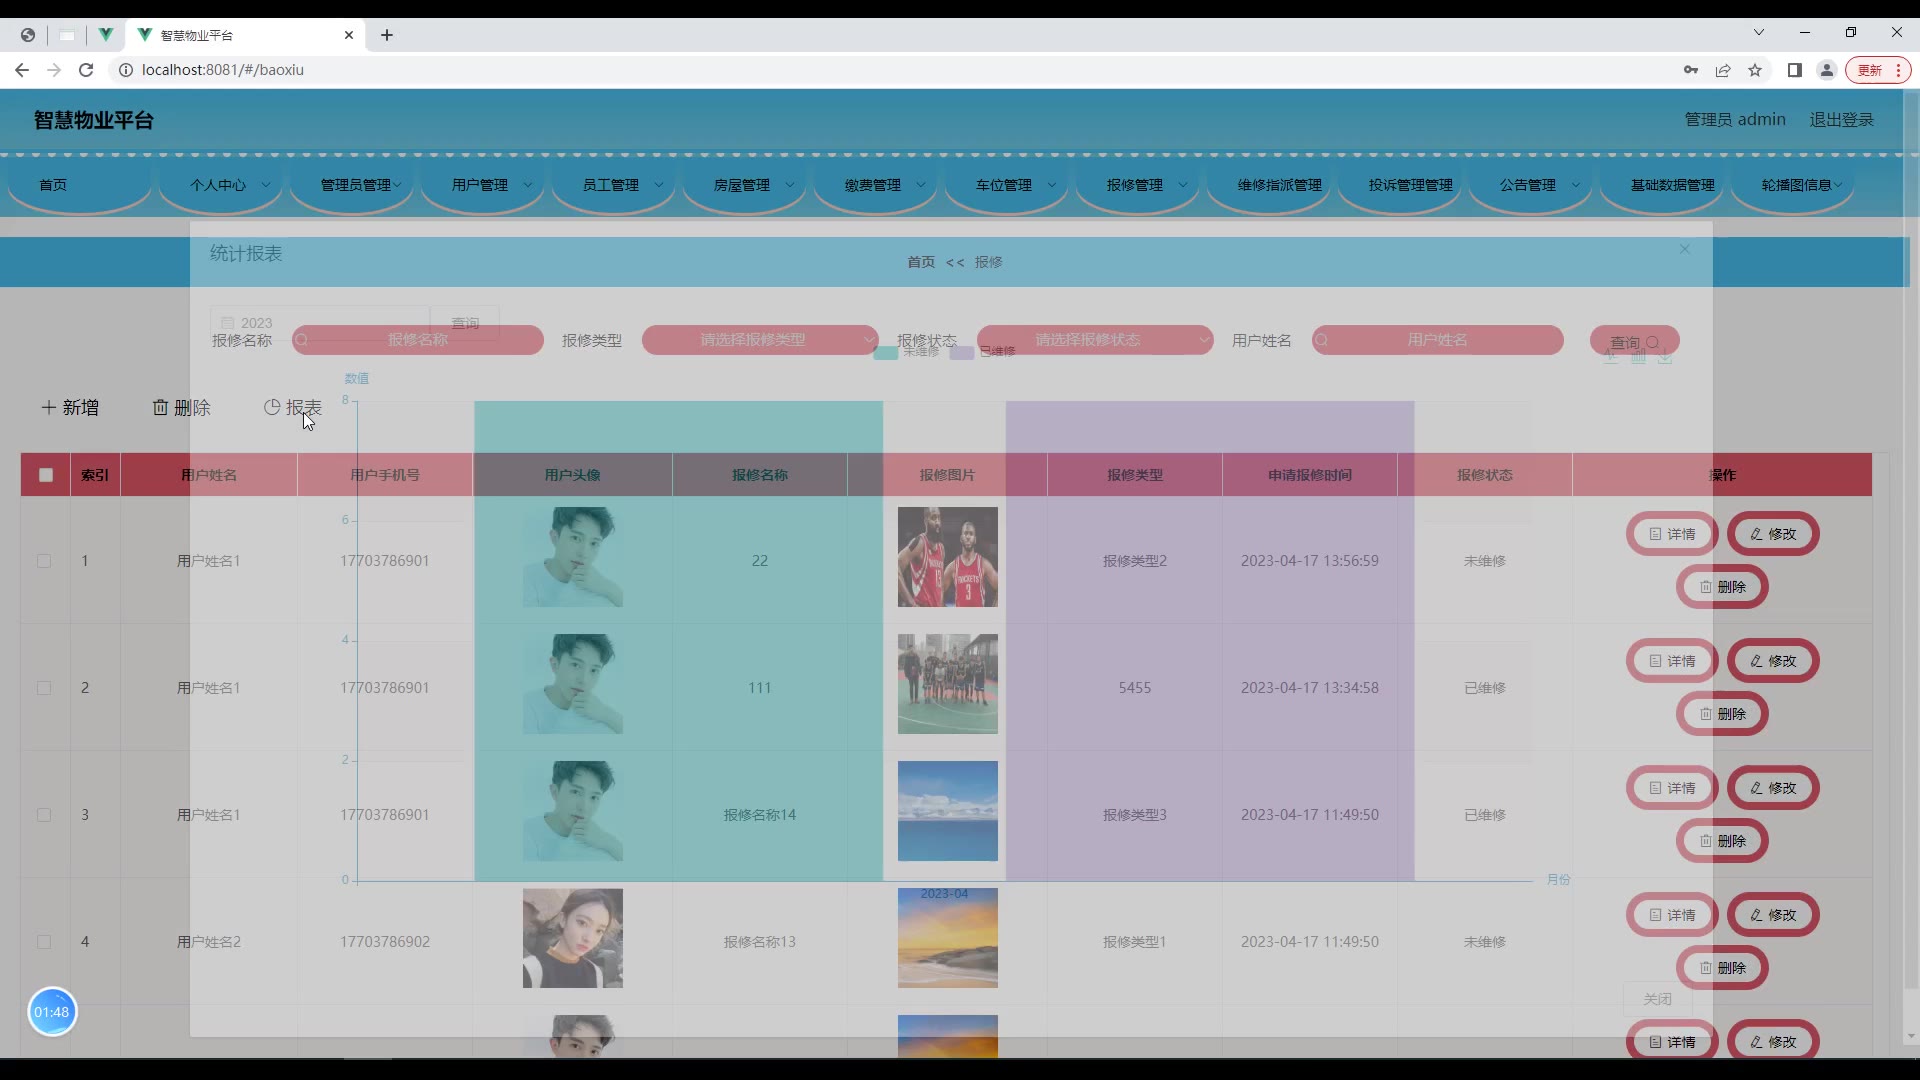Open the 2023 year picker in the dialog

(x=320, y=323)
